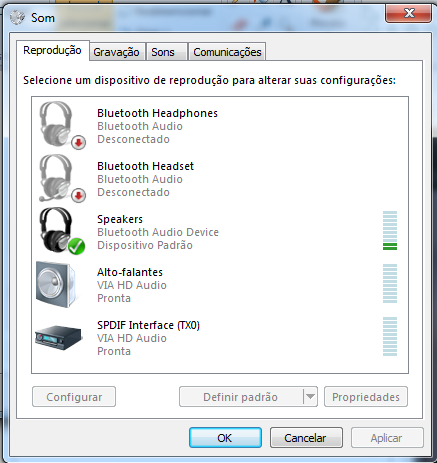Click the Speakers default device headphone icon
This screenshot has width=437, height=463.
tap(59, 231)
